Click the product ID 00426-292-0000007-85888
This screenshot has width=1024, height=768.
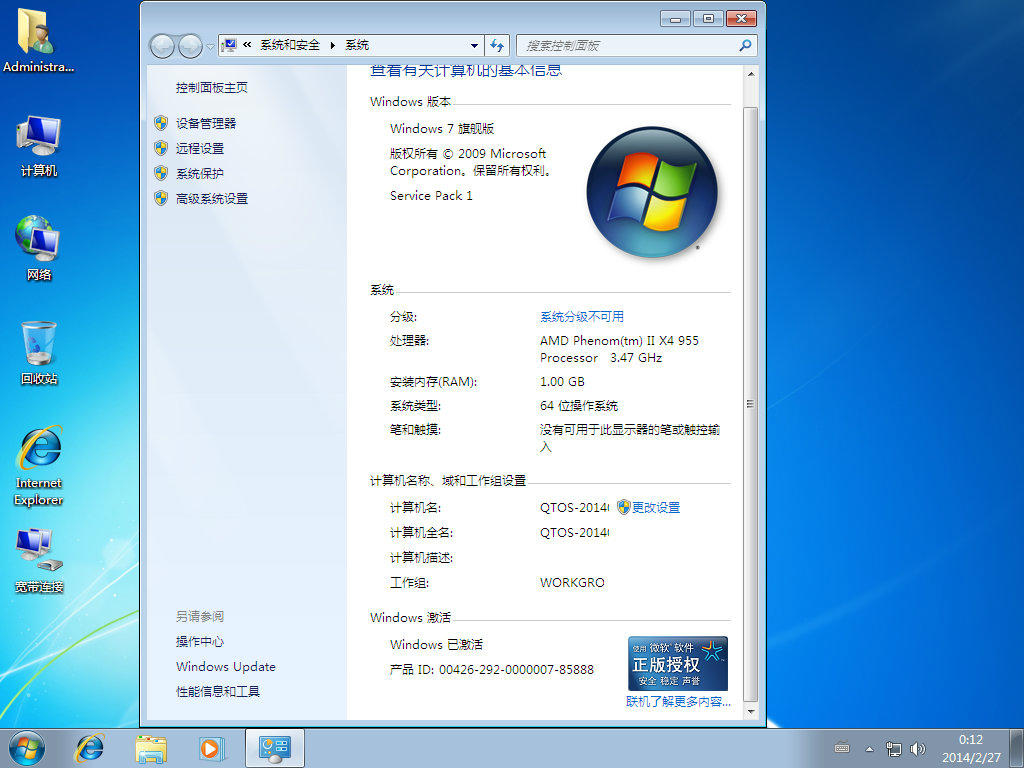point(517,669)
